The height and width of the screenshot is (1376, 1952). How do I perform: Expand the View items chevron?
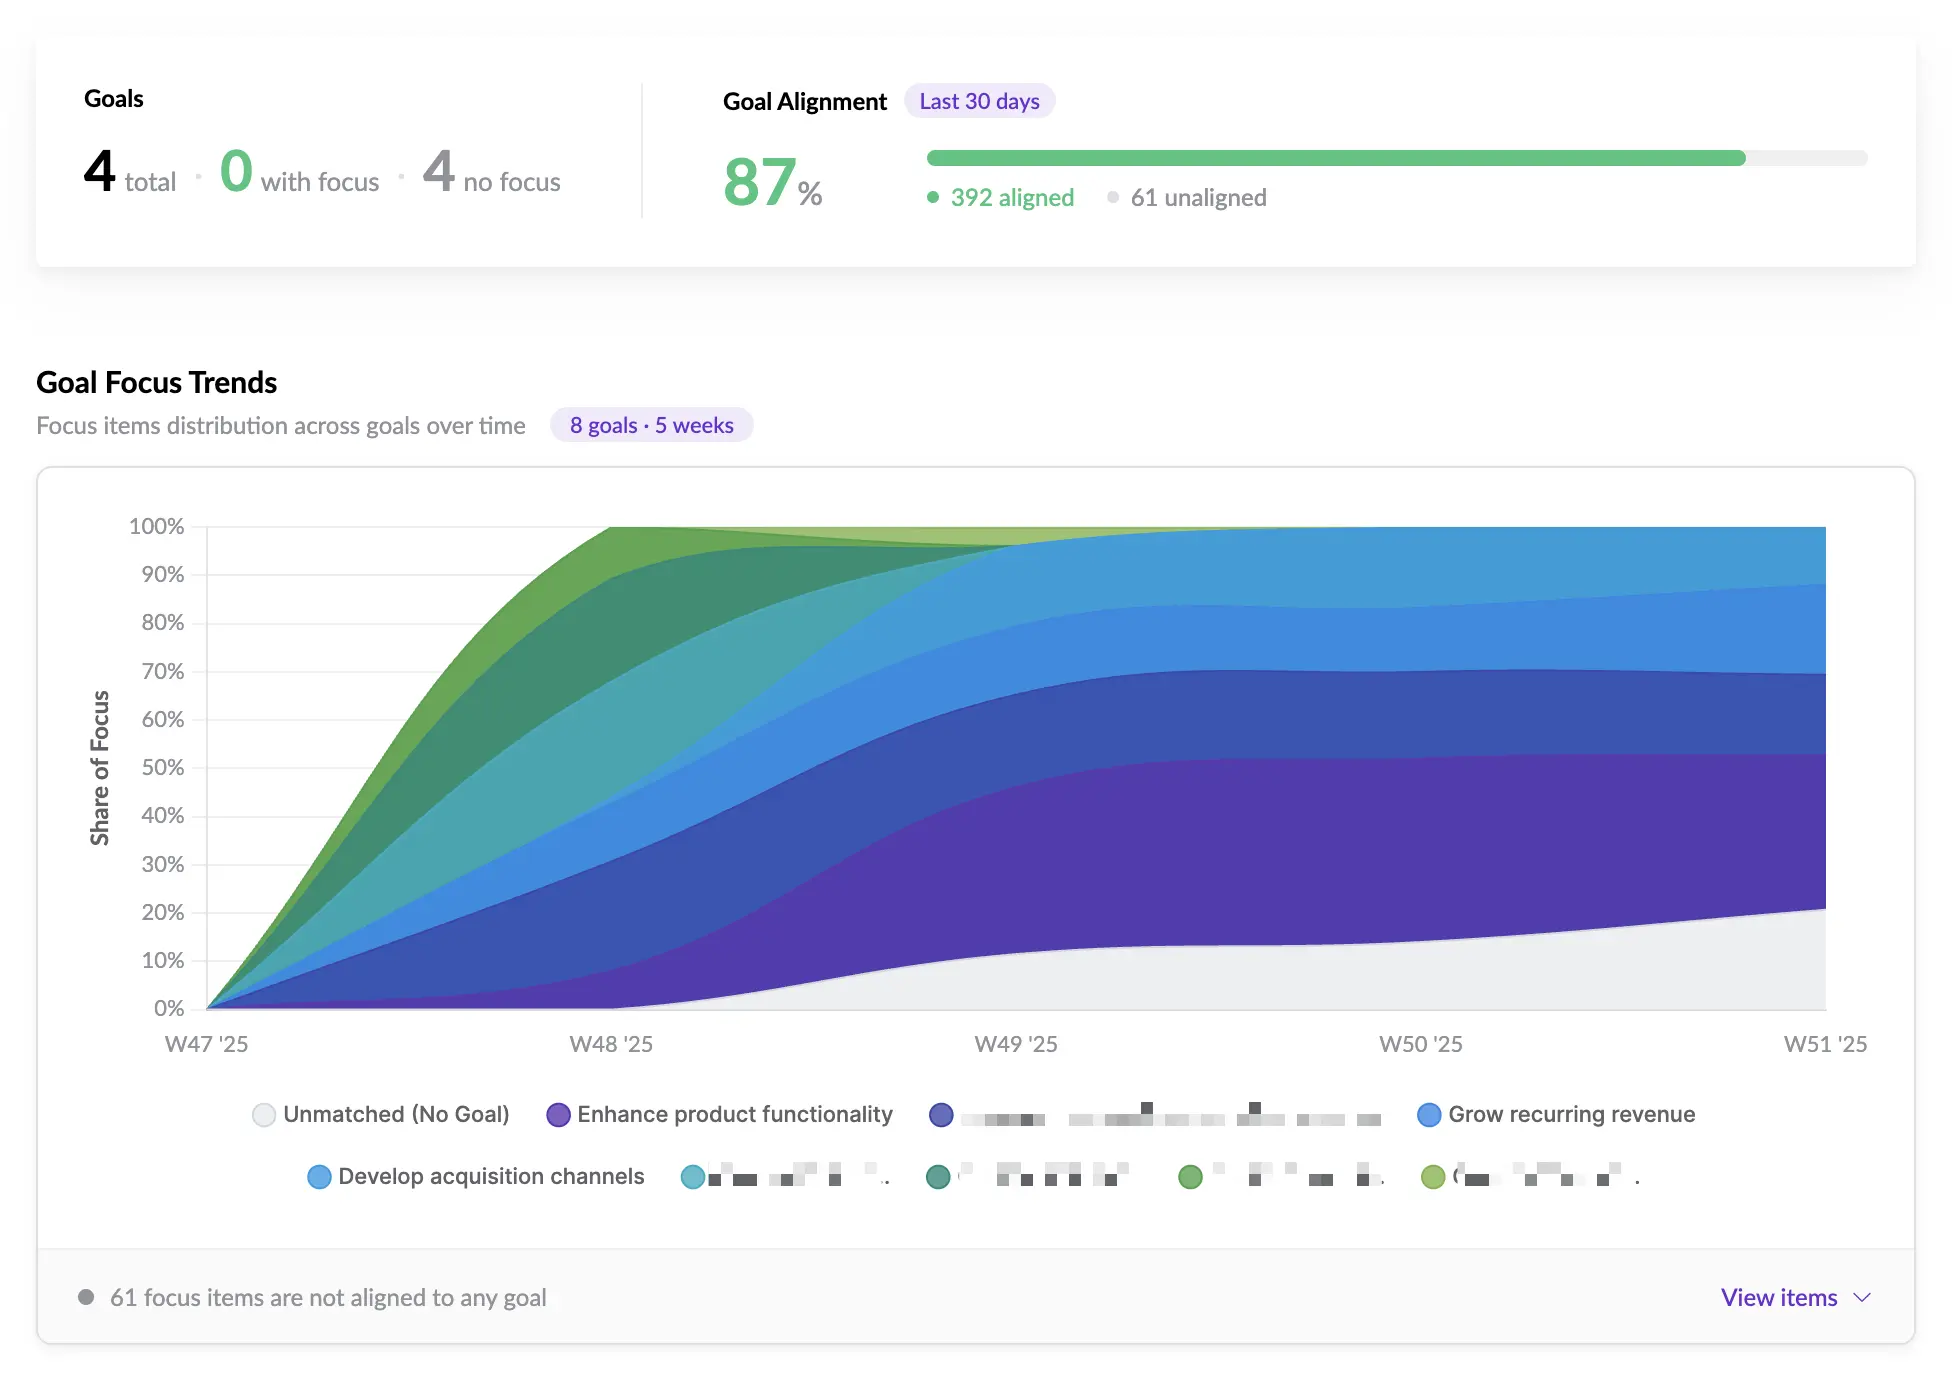click(1862, 1298)
